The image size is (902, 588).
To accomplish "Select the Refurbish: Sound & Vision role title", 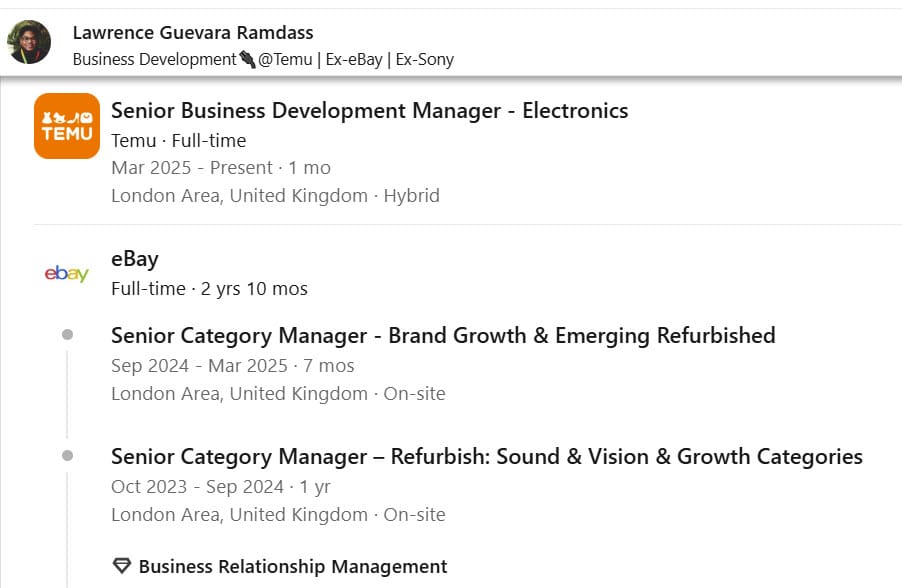I will pyautogui.click(x=486, y=457).
